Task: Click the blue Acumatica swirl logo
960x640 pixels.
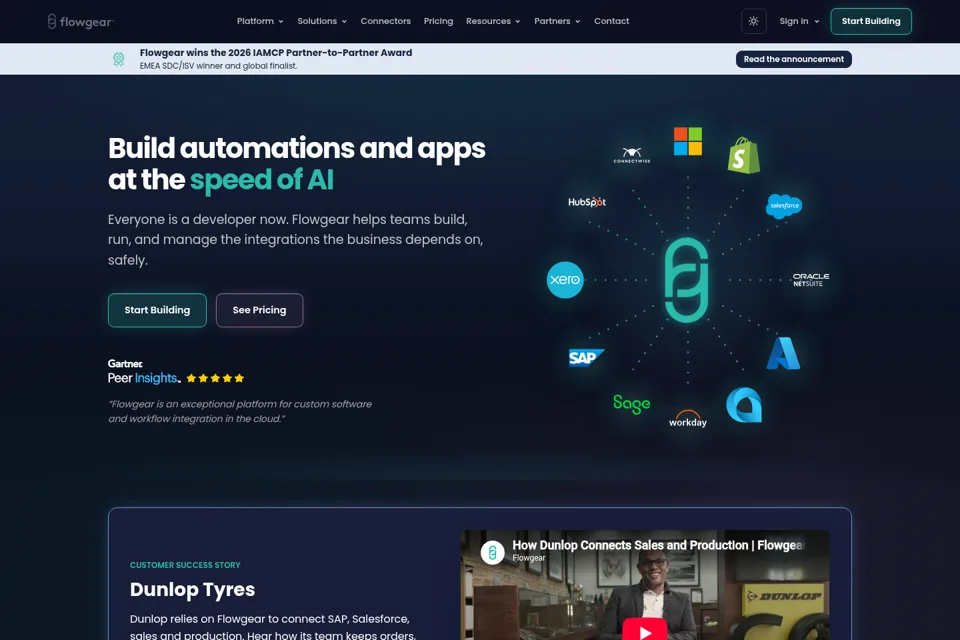Action: pyautogui.click(x=744, y=405)
